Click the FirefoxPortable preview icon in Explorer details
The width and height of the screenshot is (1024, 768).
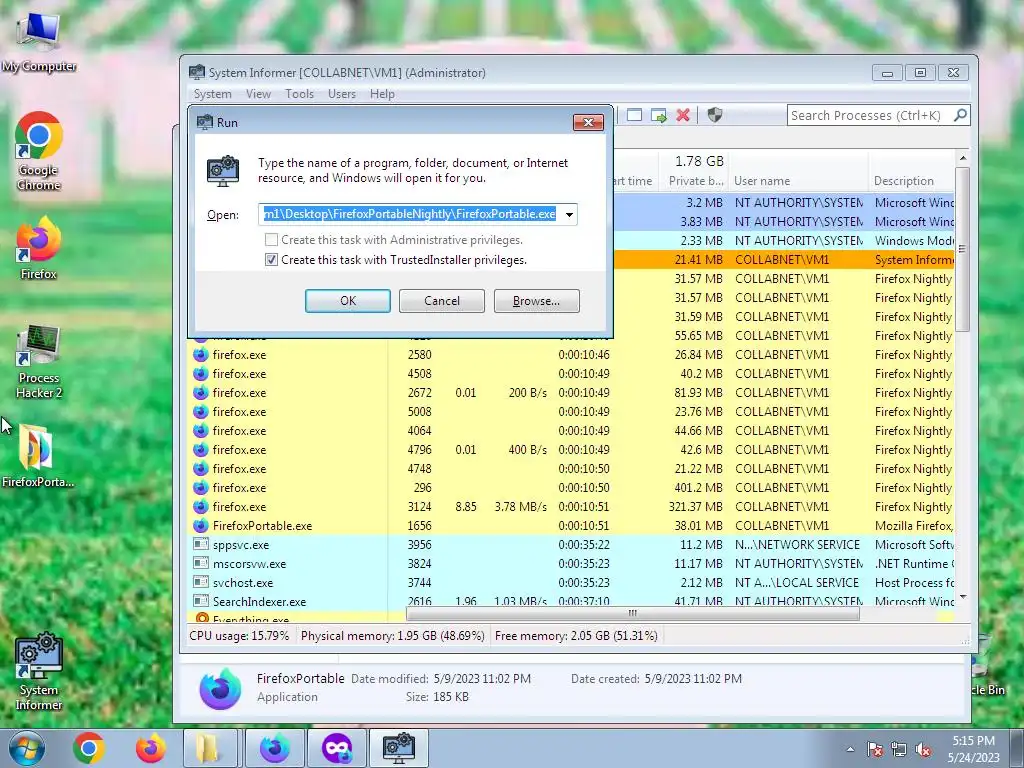click(x=220, y=688)
